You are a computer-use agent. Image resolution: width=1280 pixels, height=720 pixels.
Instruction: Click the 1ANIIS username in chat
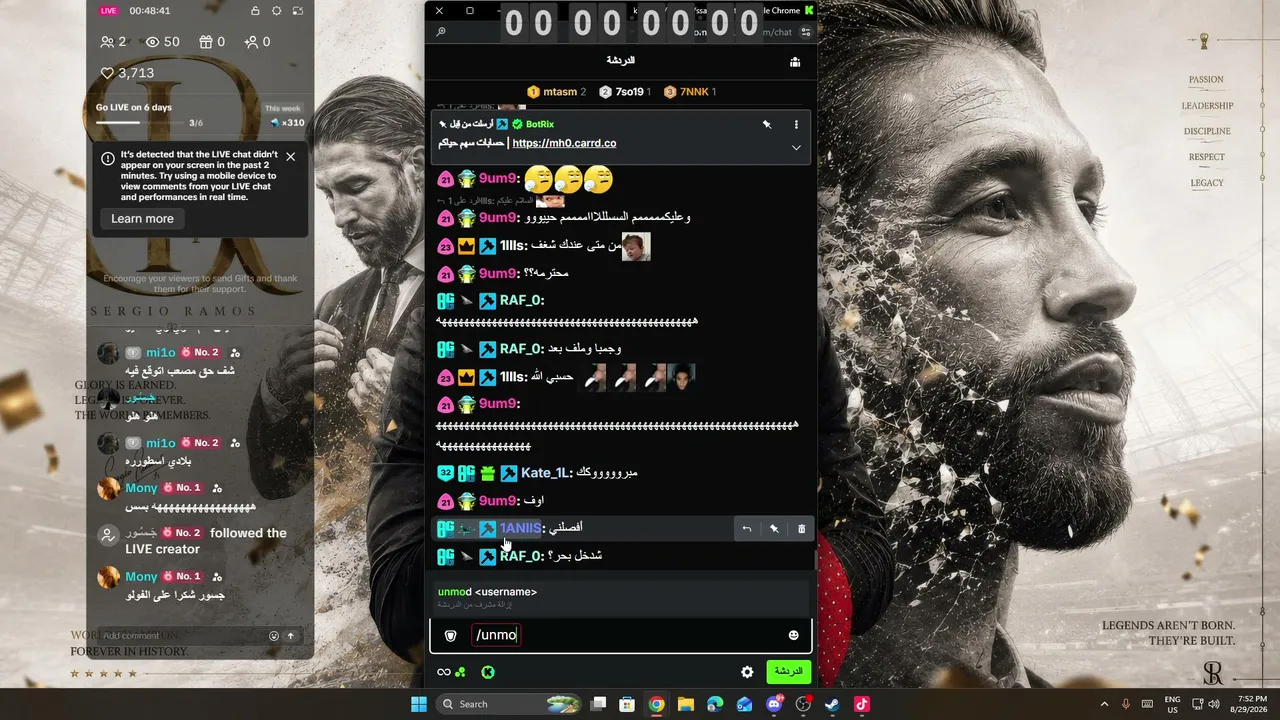tap(520, 528)
